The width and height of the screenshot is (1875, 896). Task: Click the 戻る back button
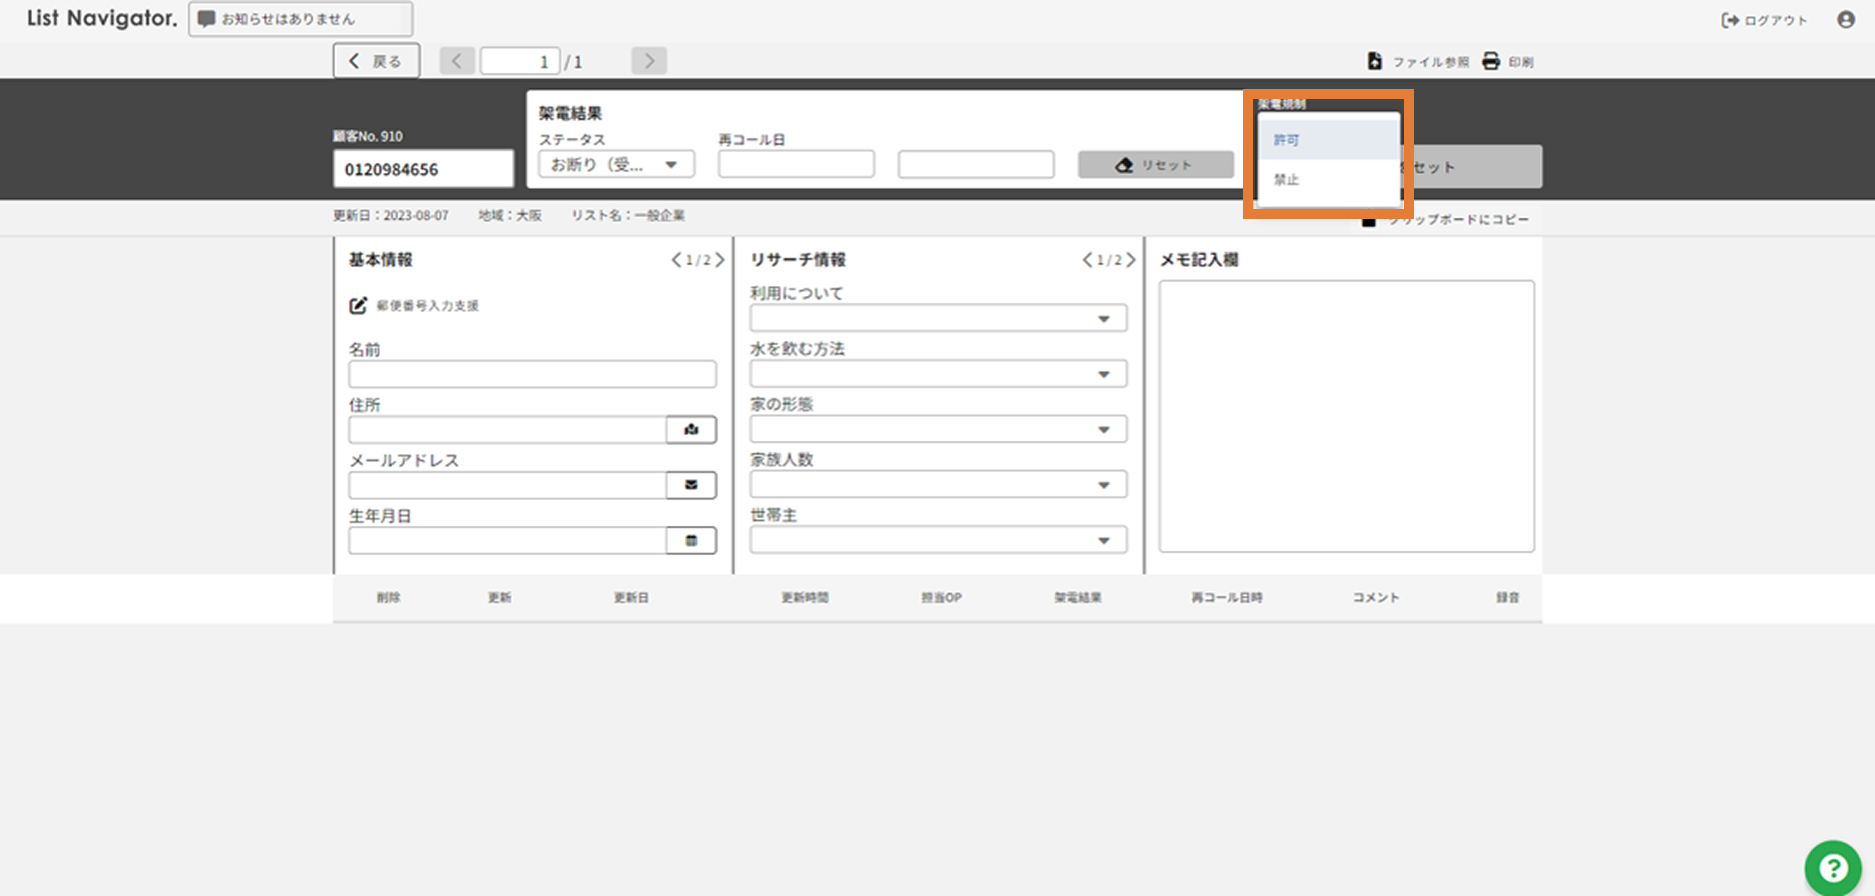click(376, 61)
